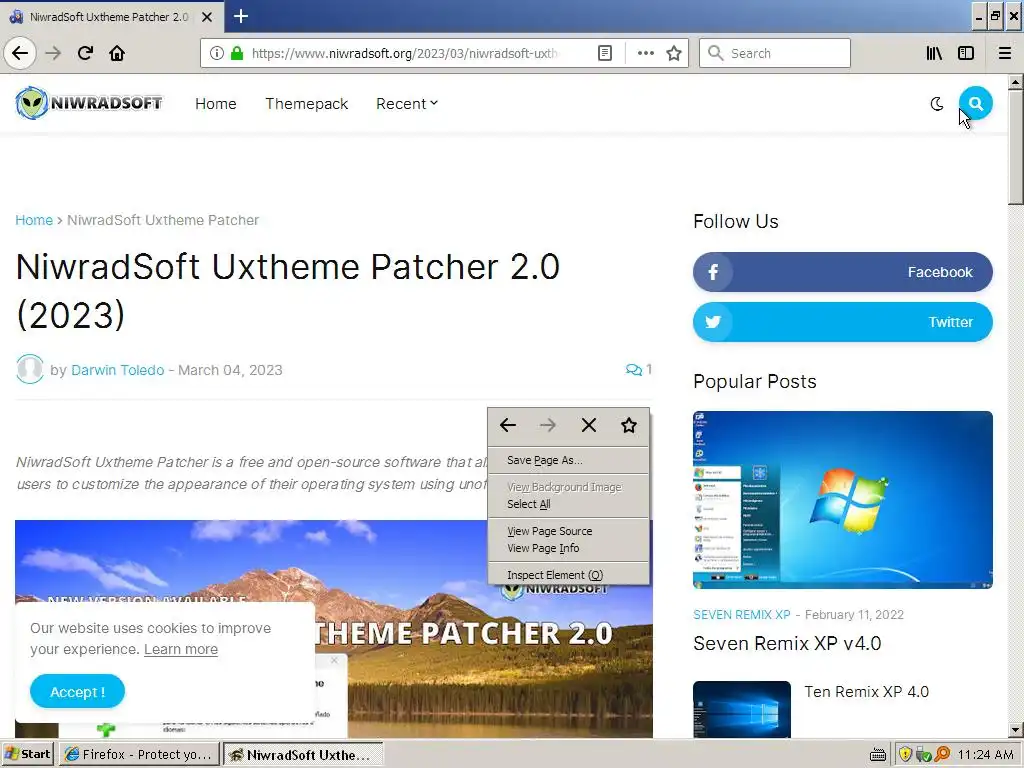Open the Ten Remix XP thumbnail
Image resolution: width=1024 pixels, height=768 pixels.
[741, 709]
